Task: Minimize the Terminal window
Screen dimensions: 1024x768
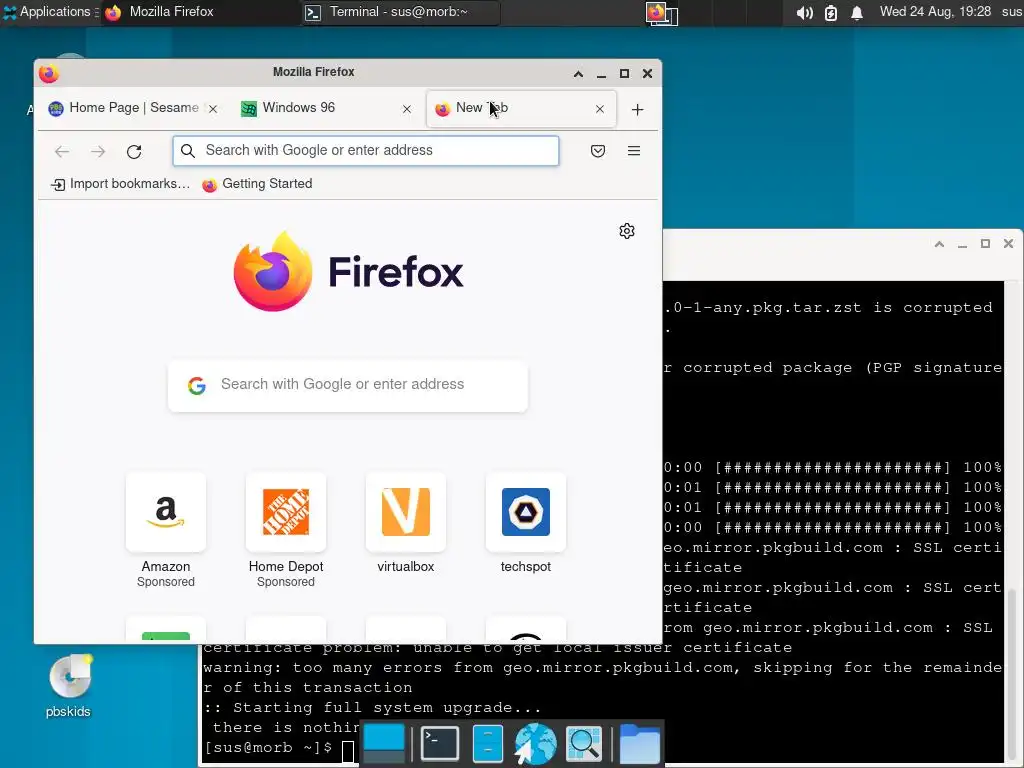Action: [963, 244]
